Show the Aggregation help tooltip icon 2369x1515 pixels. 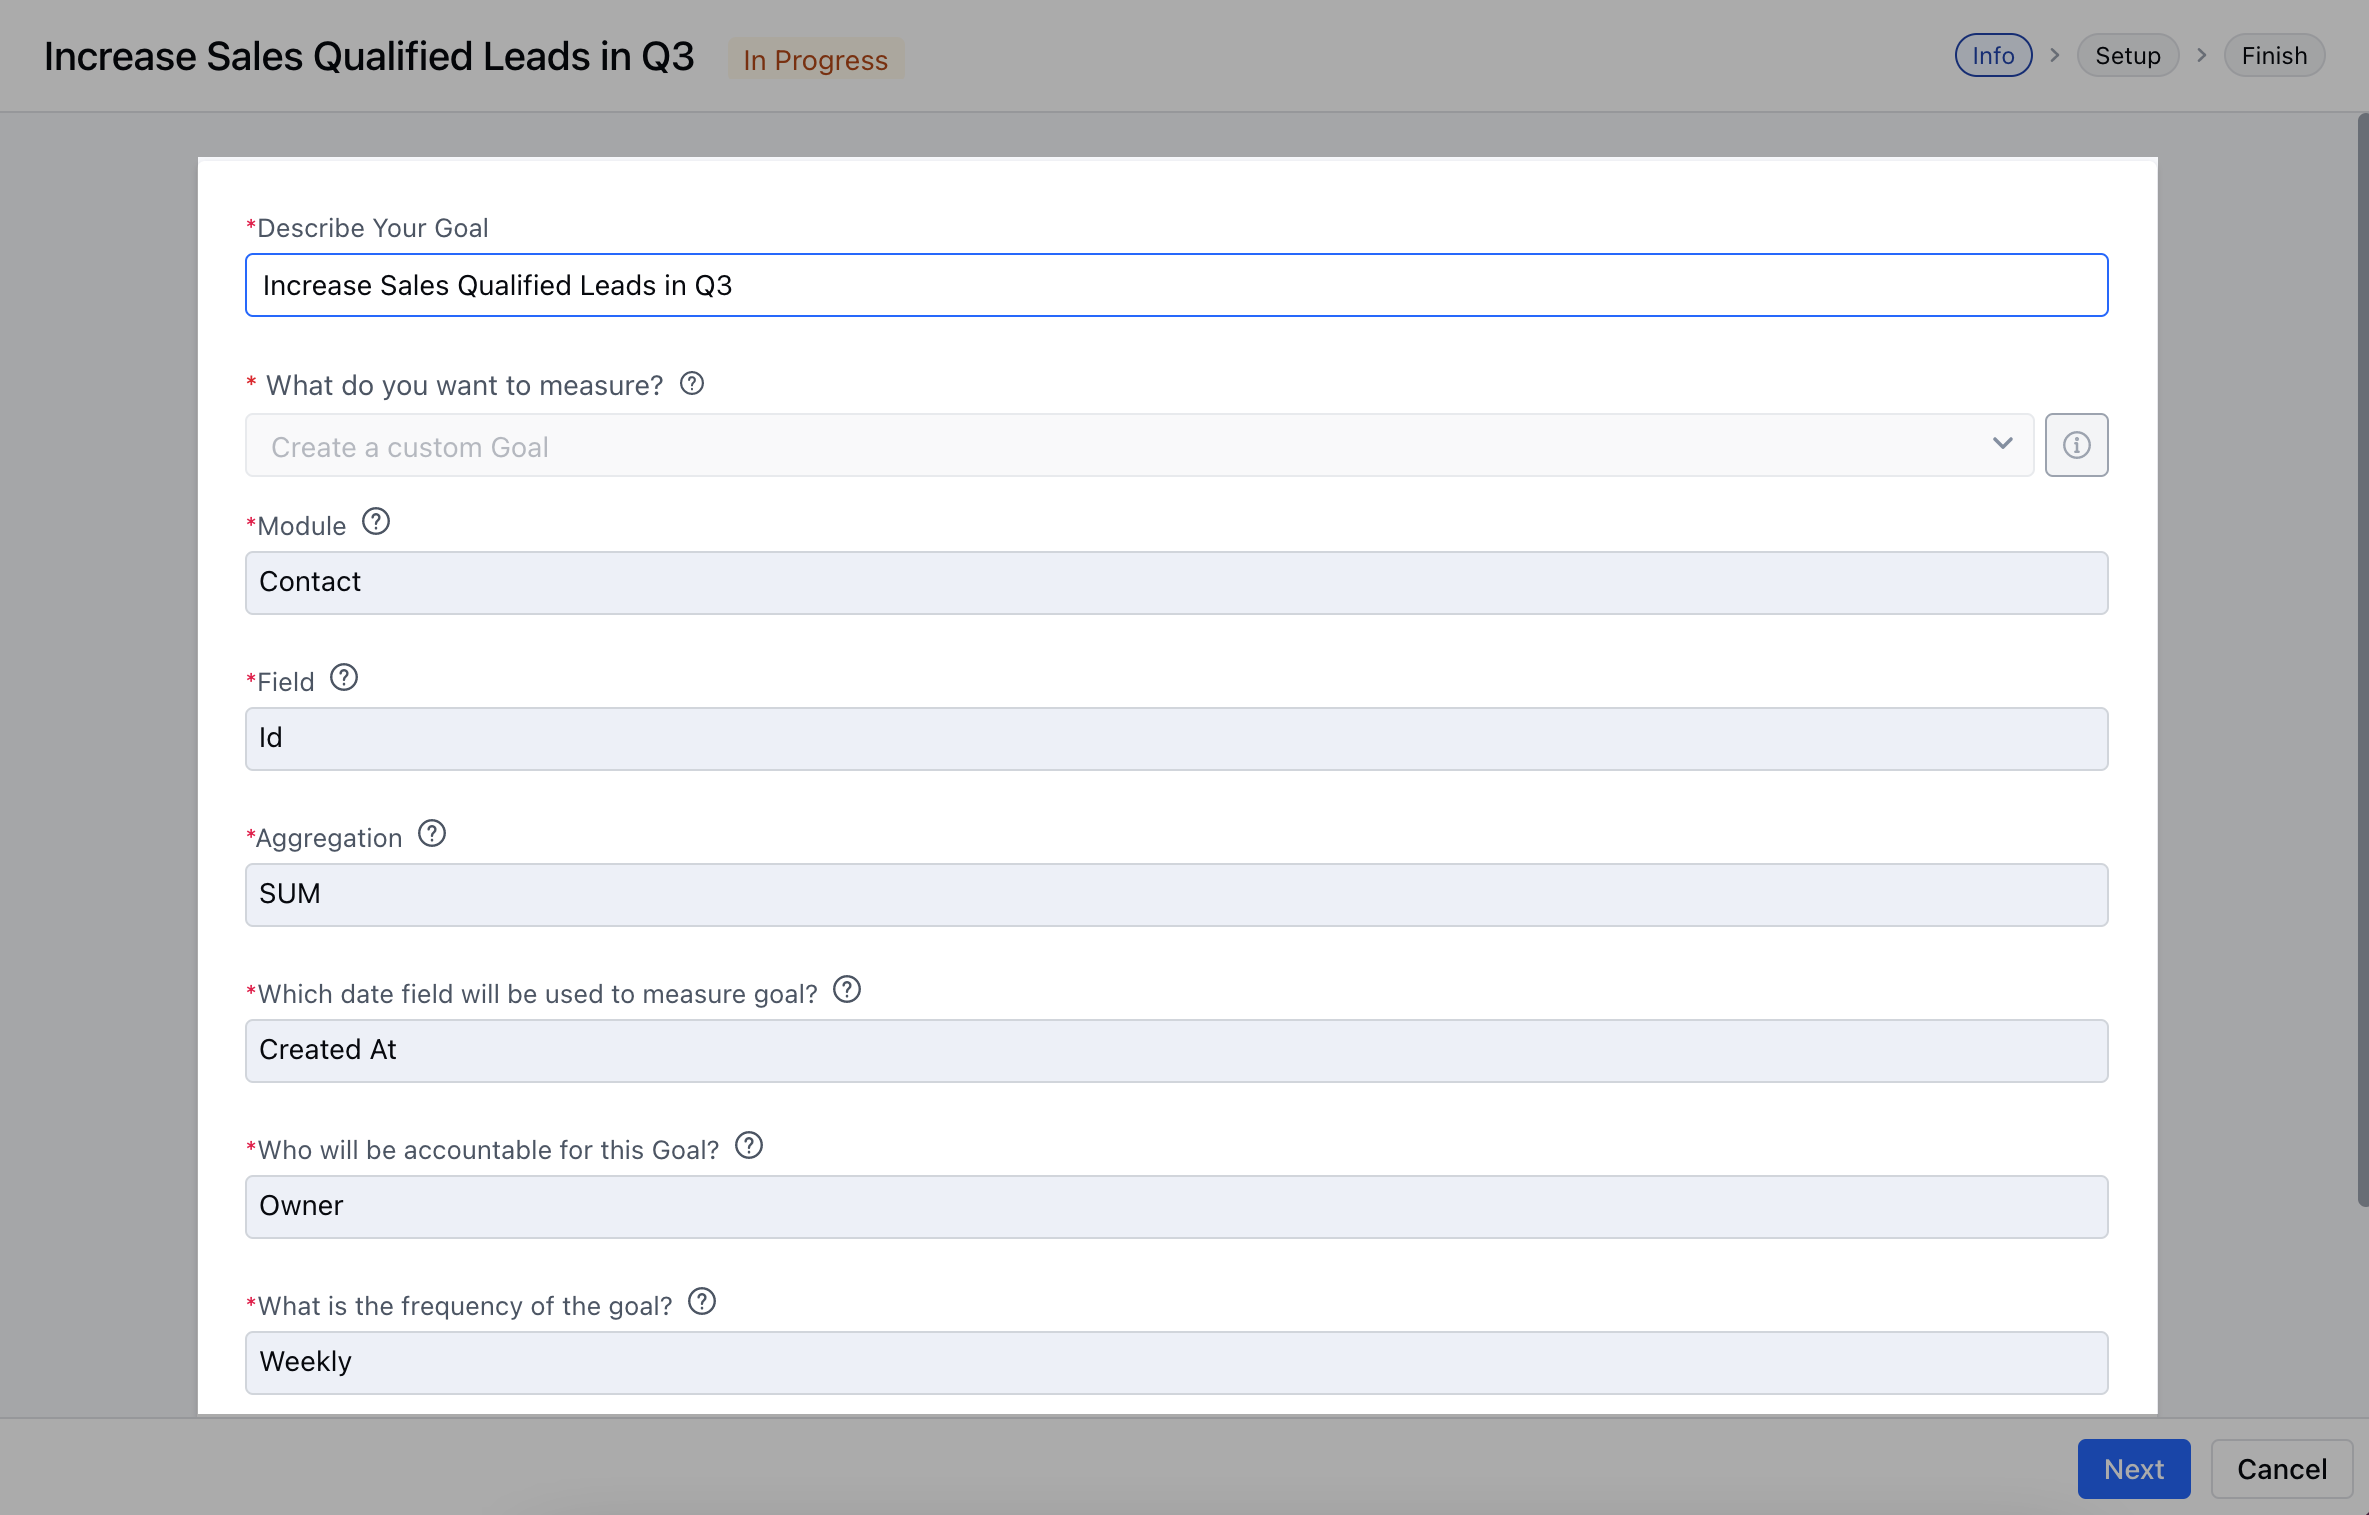tap(432, 834)
